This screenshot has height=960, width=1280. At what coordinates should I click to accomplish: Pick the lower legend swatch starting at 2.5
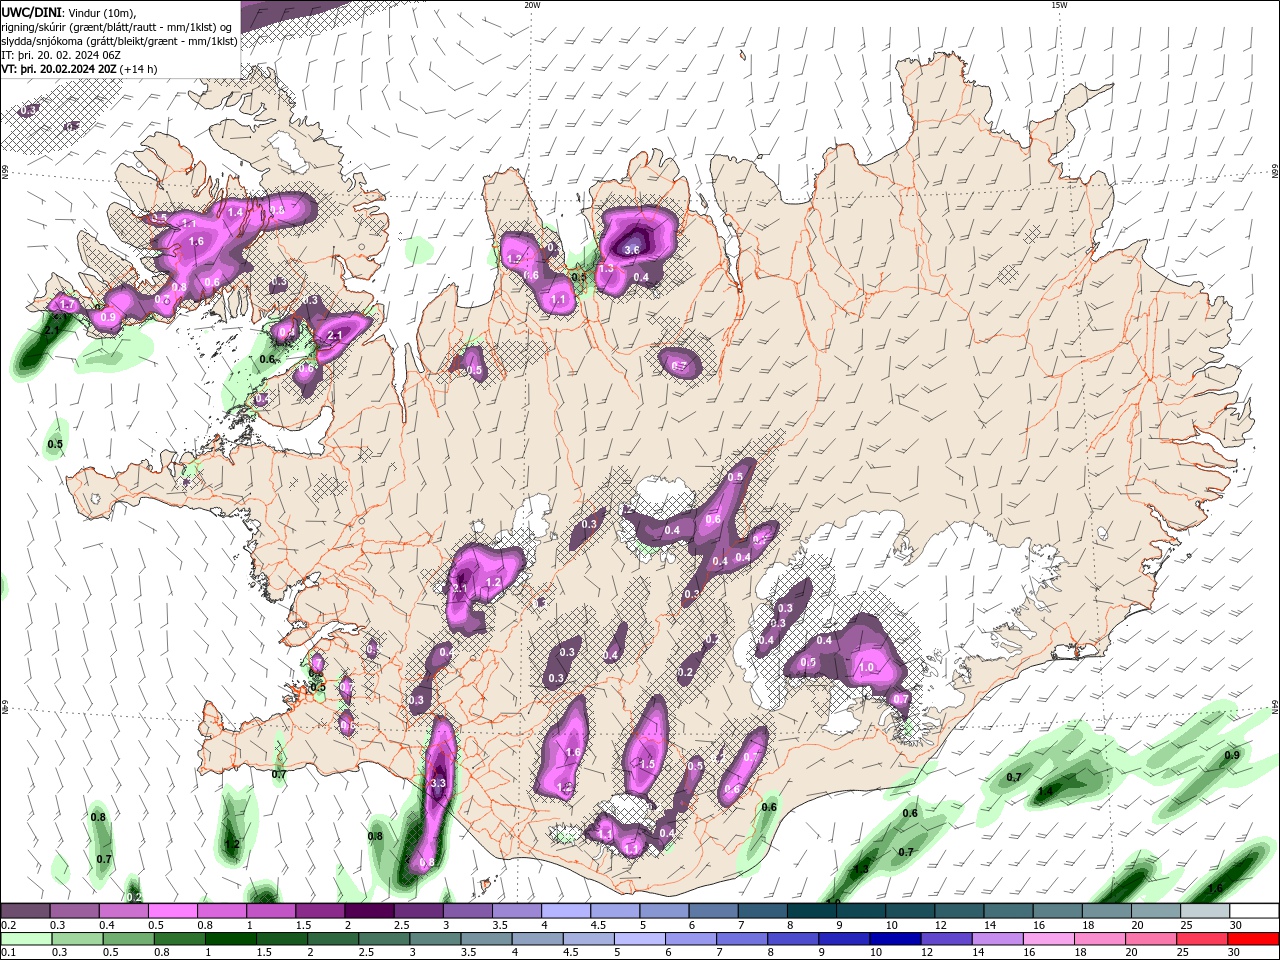(383, 939)
